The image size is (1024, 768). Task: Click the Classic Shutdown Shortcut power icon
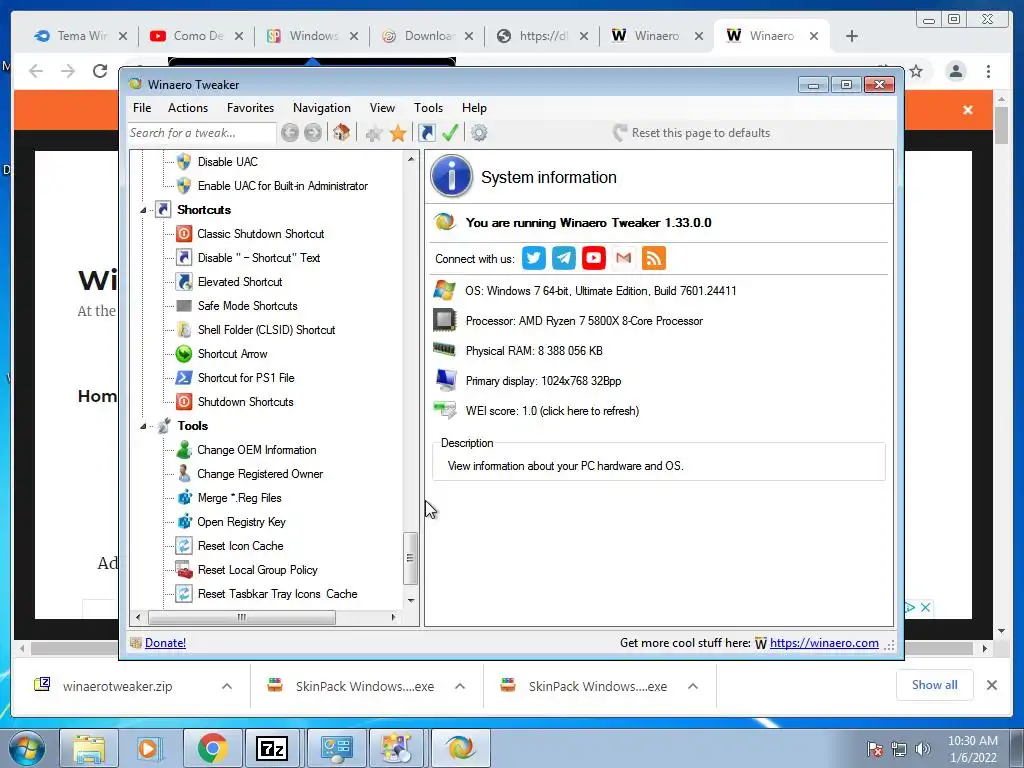click(184, 233)
